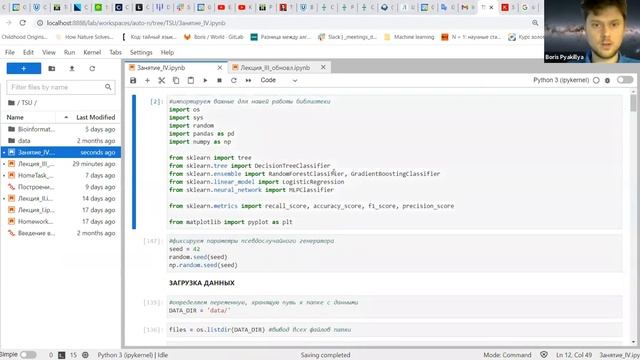Open the debugger bug icon
Viewport: 640px width, 360px height.
607,80
